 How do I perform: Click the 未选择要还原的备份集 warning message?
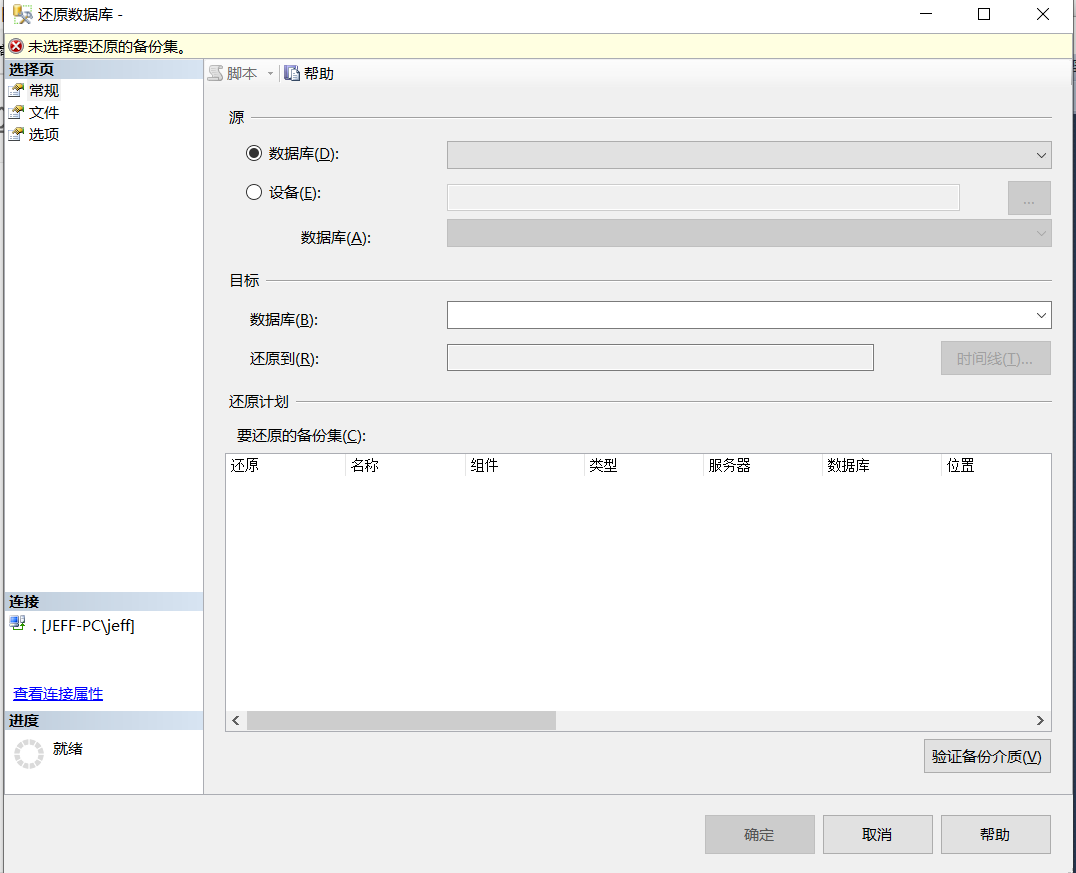click(107, 47)
